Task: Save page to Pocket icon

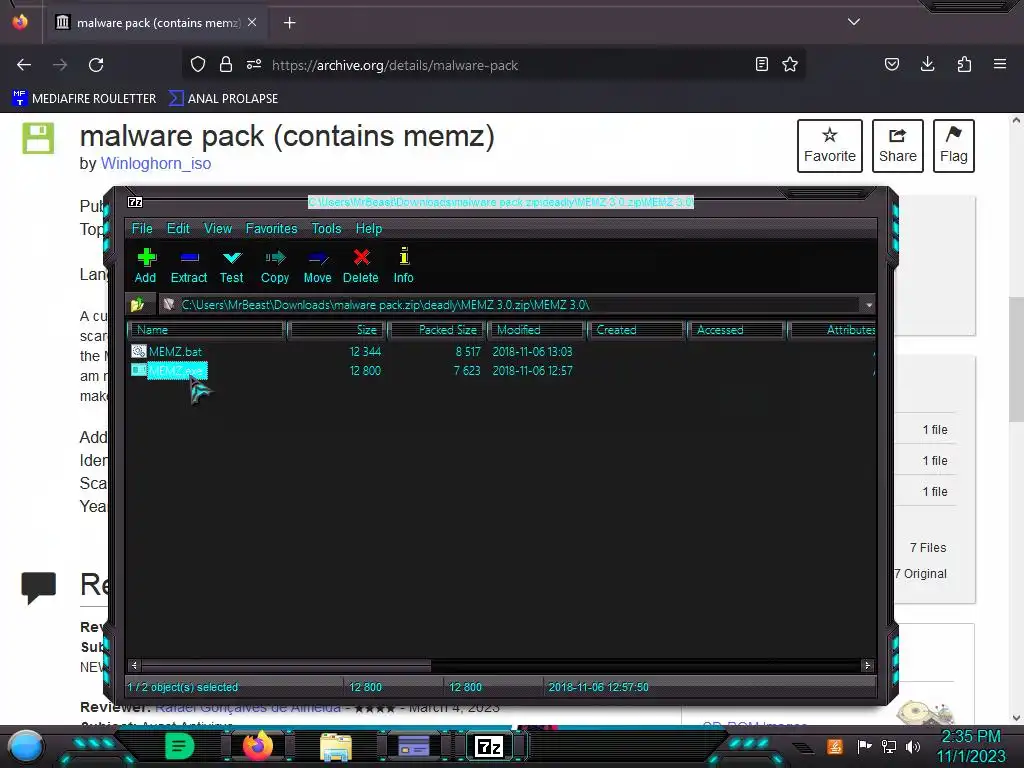Action: [x=892, y=64]
